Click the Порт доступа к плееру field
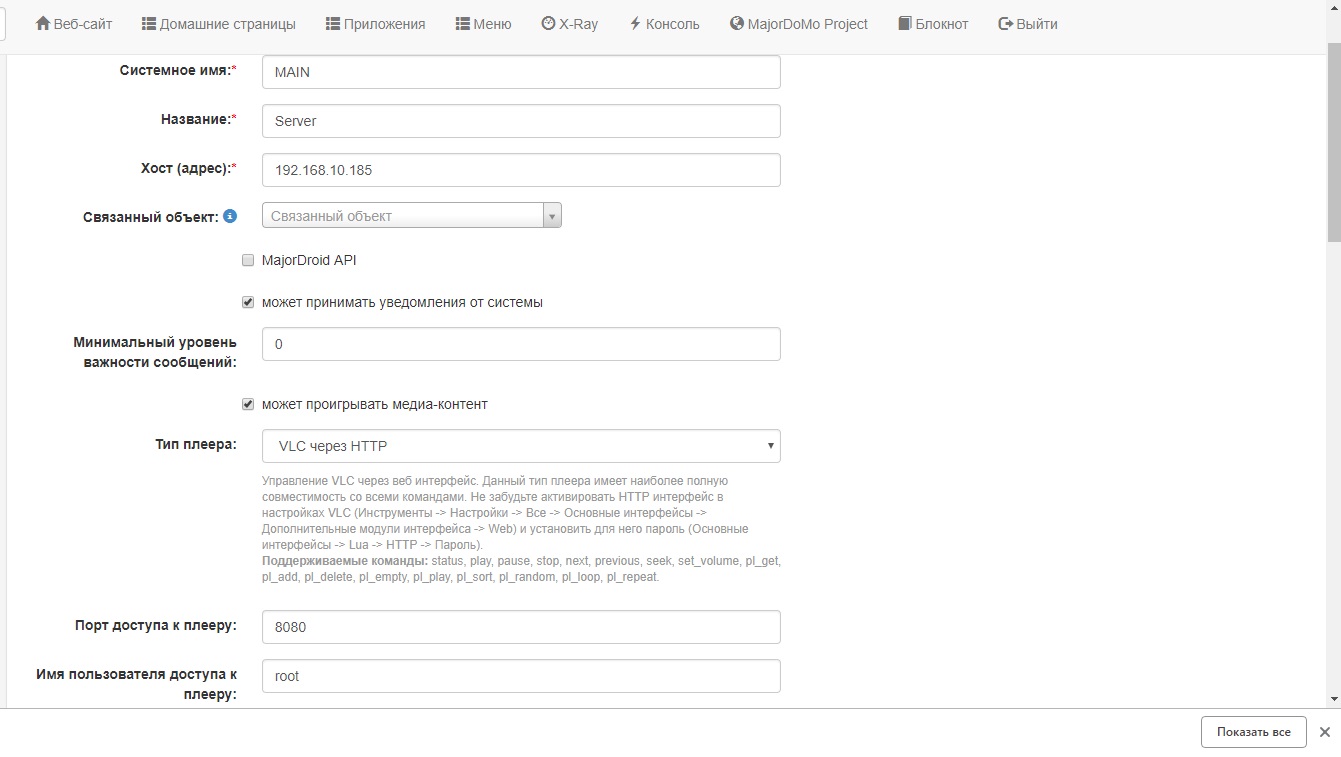This screenshot has width=1341, height=757. coord(520,627)
